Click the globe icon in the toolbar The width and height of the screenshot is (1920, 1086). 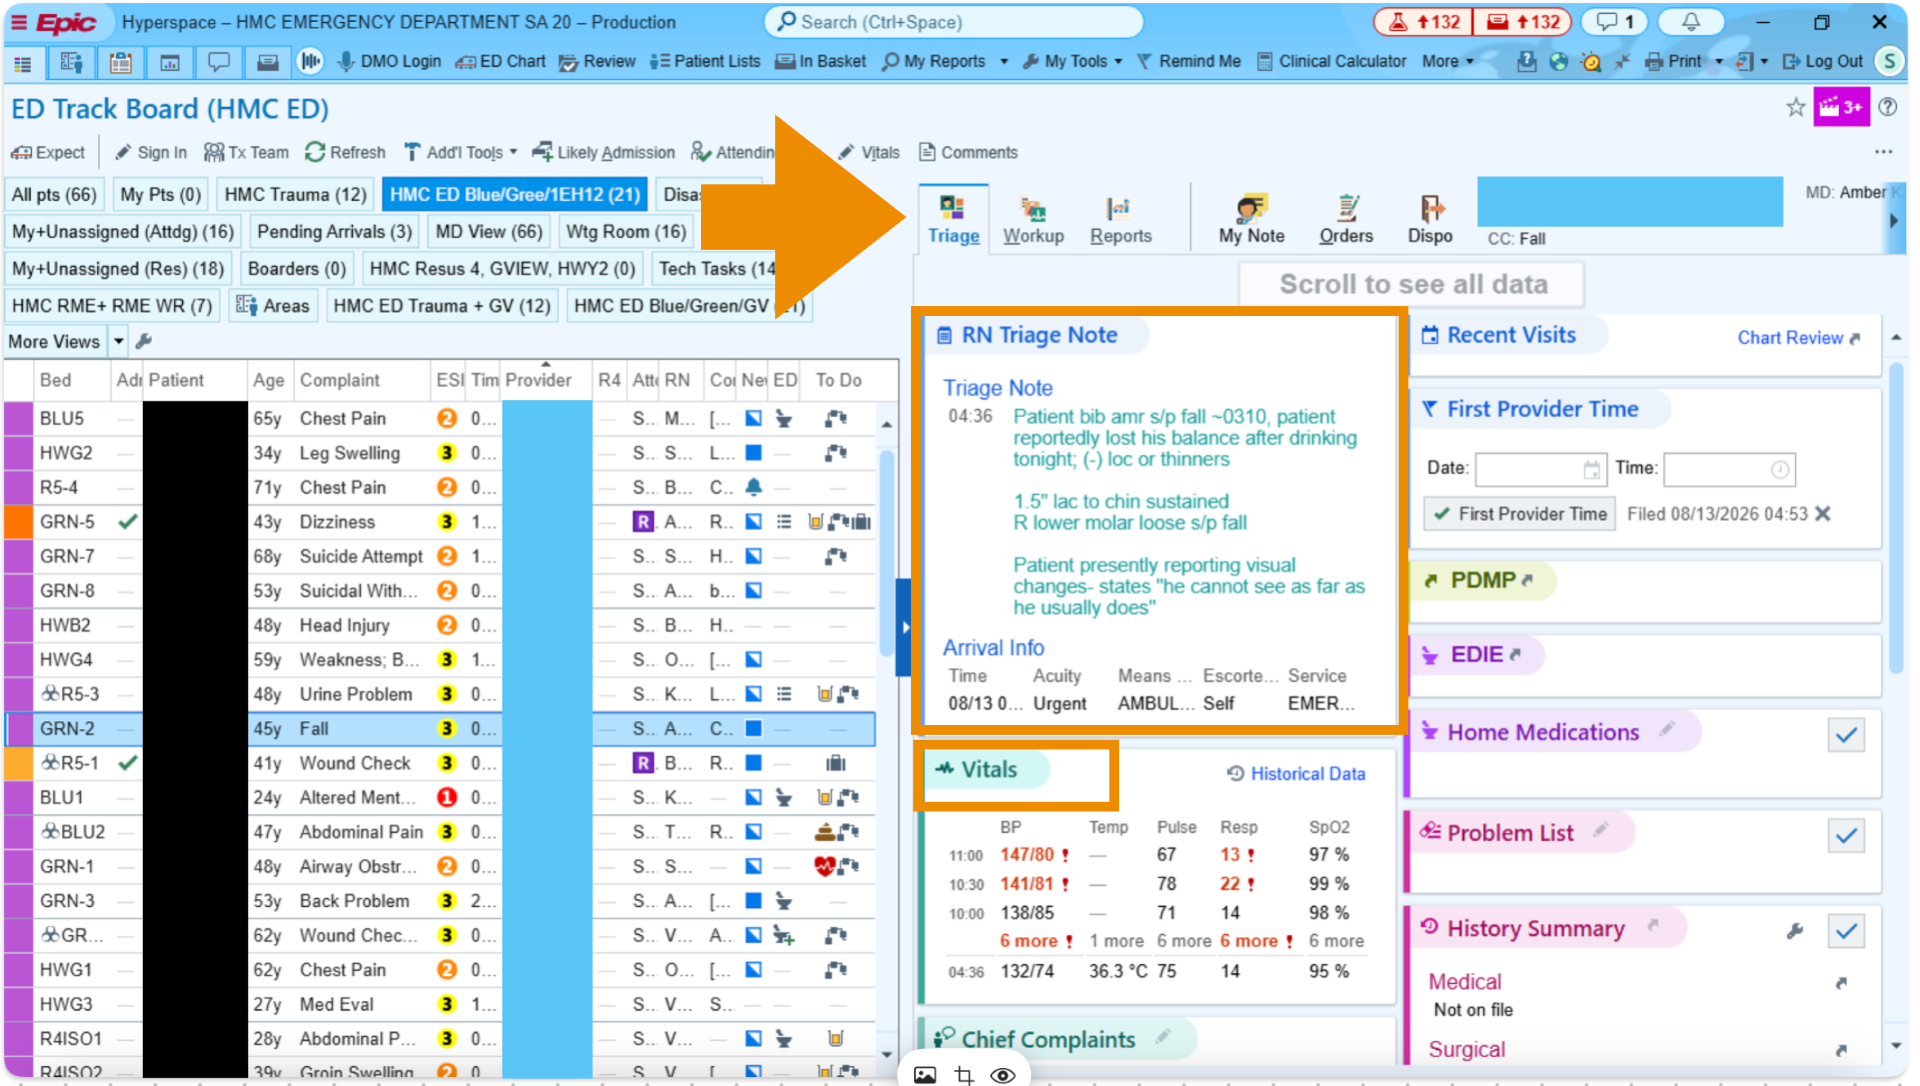pyautogui.click(x=1558, y=62)
